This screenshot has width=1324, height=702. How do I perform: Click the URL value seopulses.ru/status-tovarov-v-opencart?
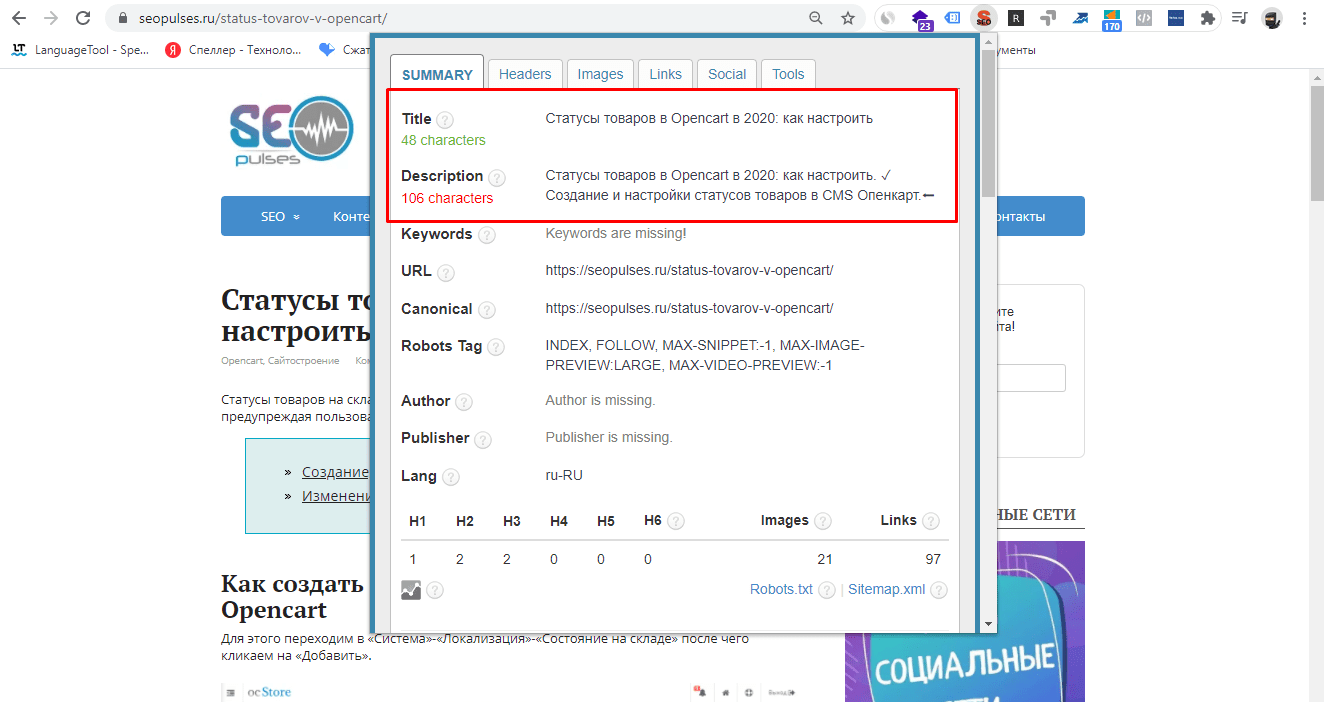pos(689,270)
